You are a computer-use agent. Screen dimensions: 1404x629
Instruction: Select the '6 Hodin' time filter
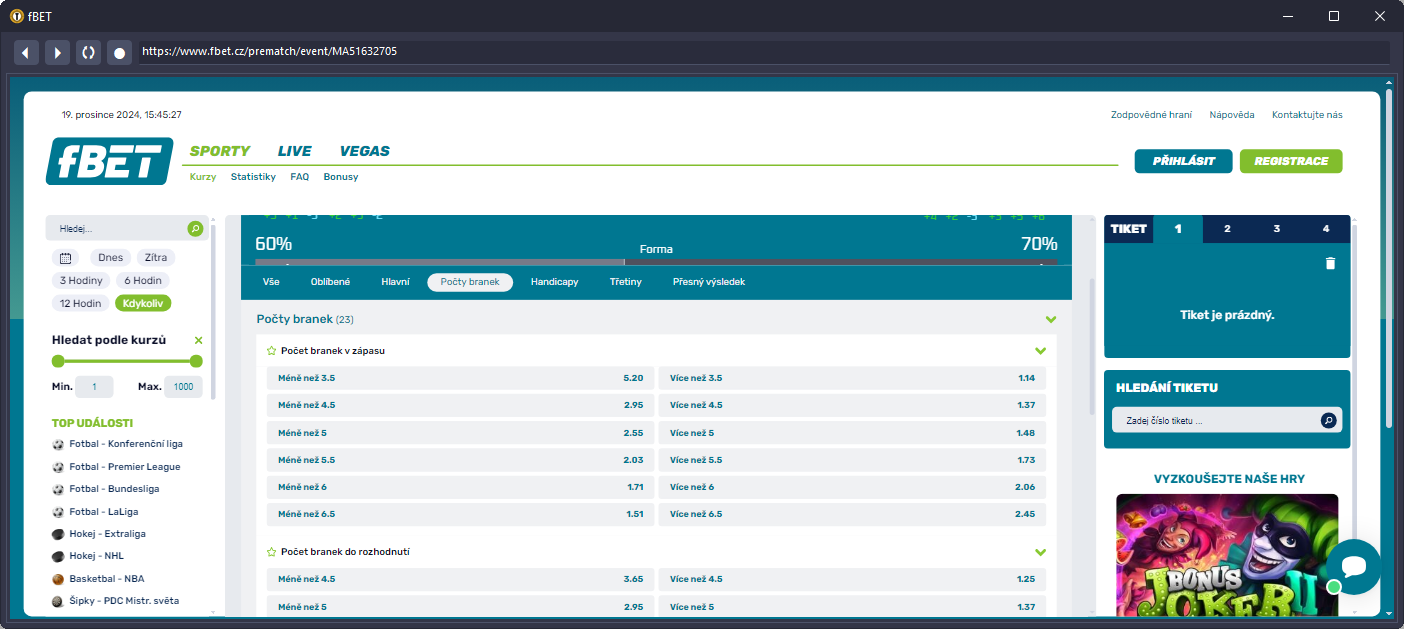point(143,281)
